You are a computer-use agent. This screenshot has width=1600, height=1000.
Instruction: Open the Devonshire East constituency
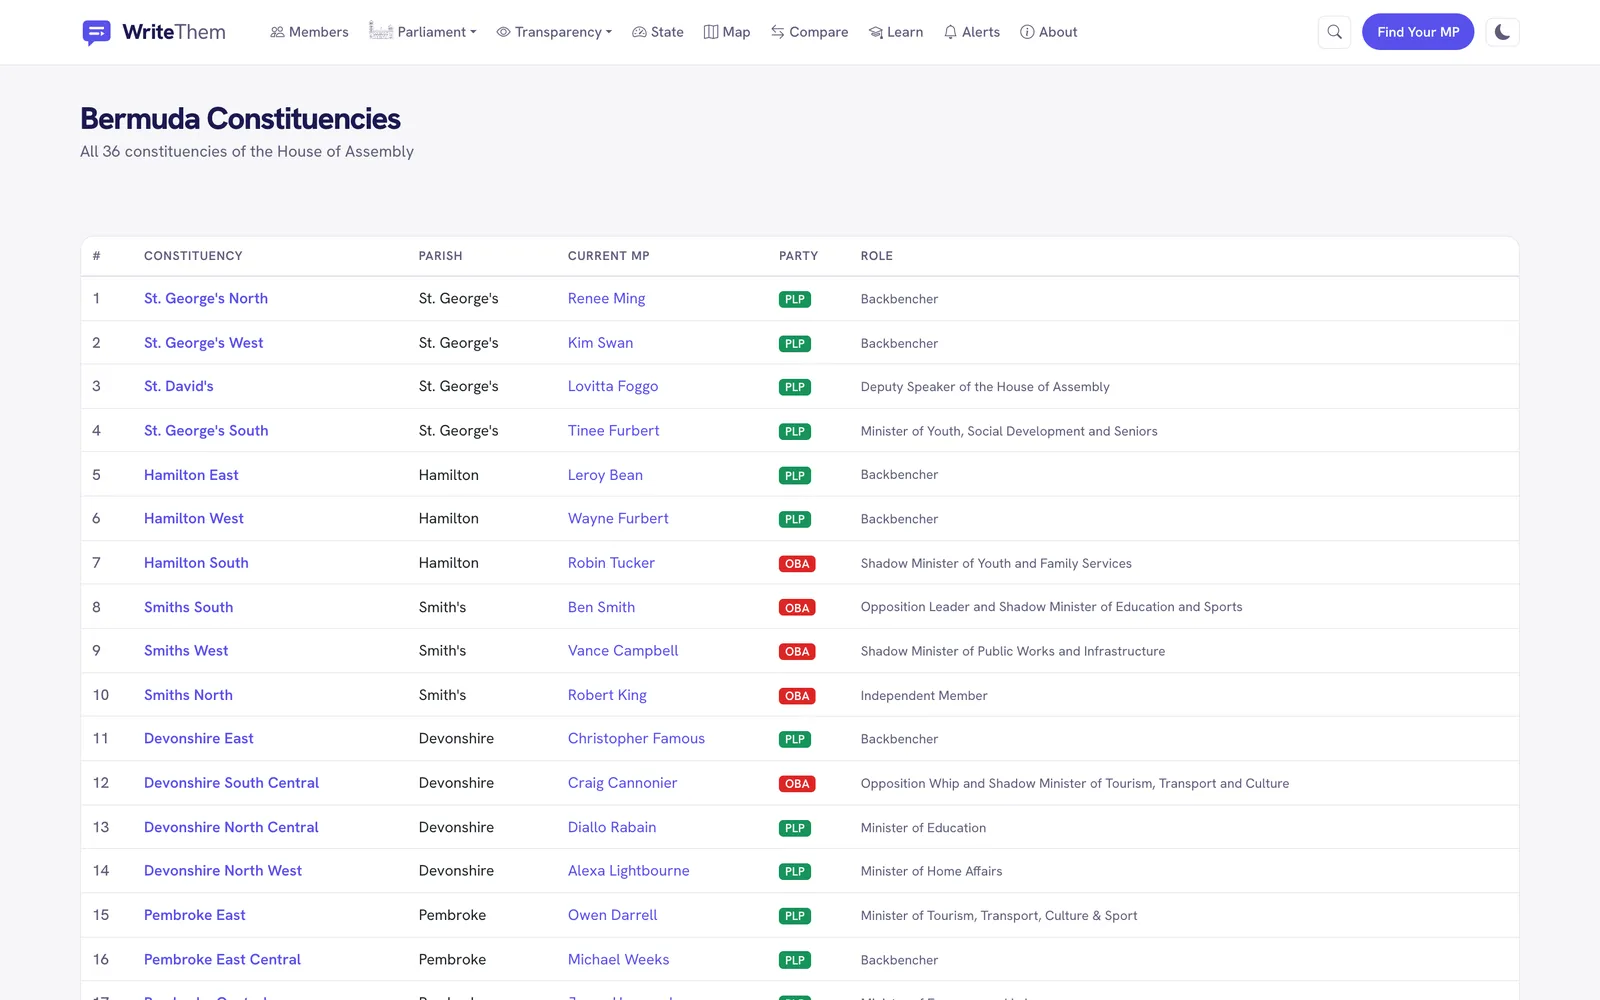199,738
